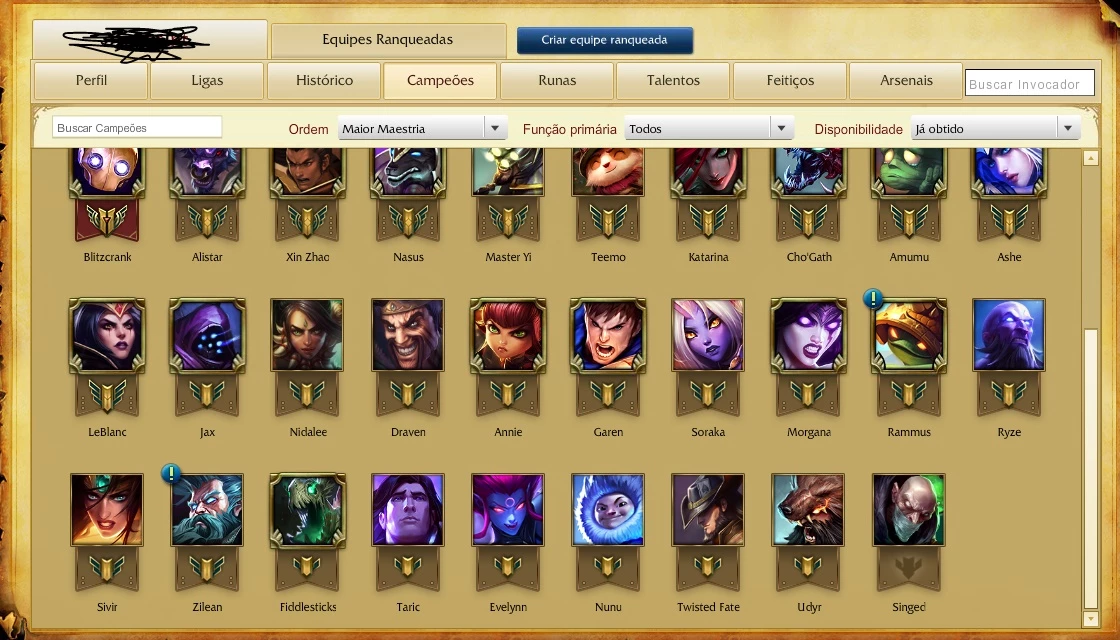Select the Soraka champion portrait
1120x640 pixels.
pyautogui.click(x=708, y=336)
